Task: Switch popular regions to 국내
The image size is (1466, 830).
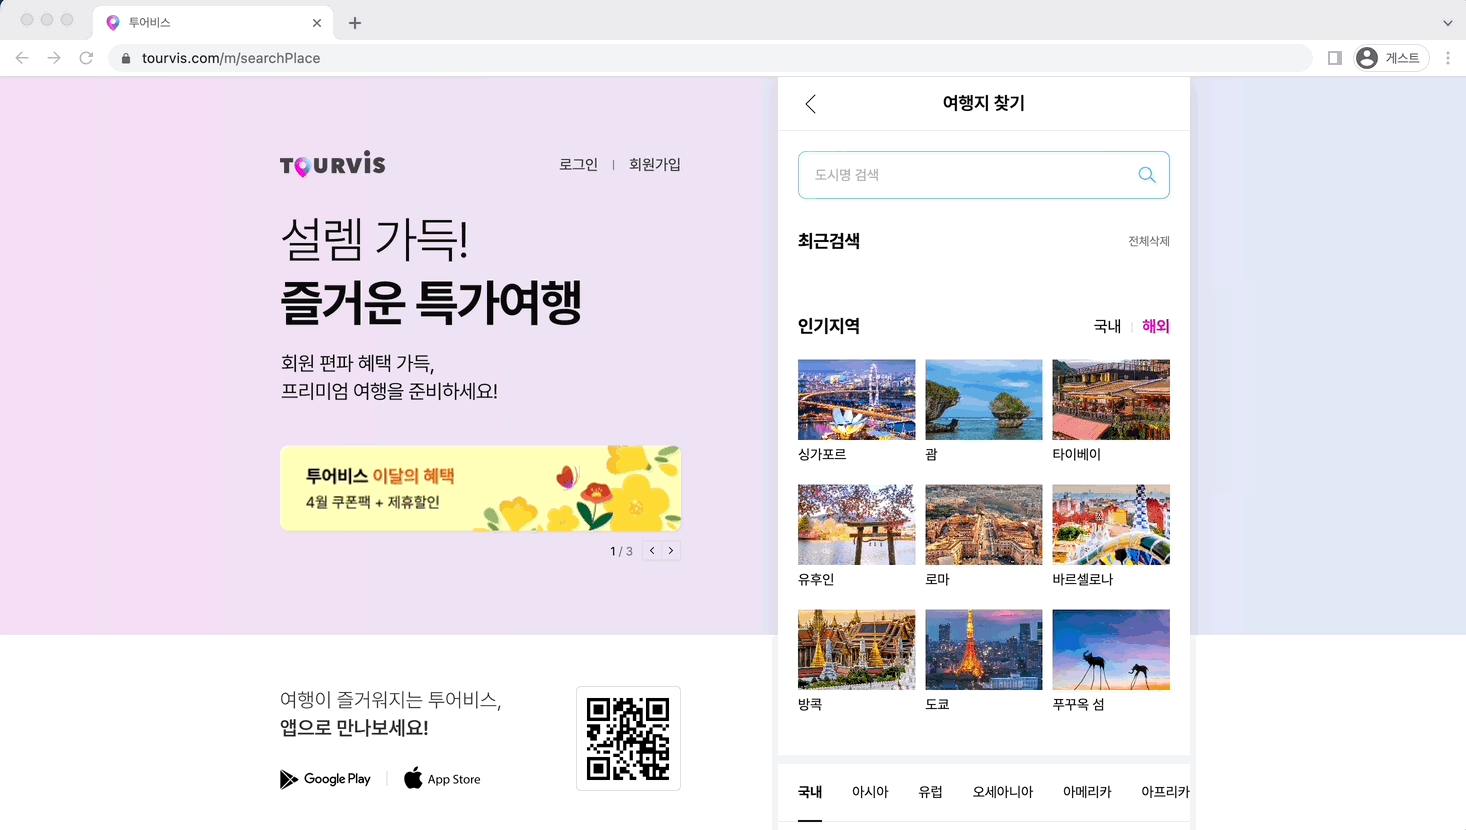Action: click(x=1107, y=326)
